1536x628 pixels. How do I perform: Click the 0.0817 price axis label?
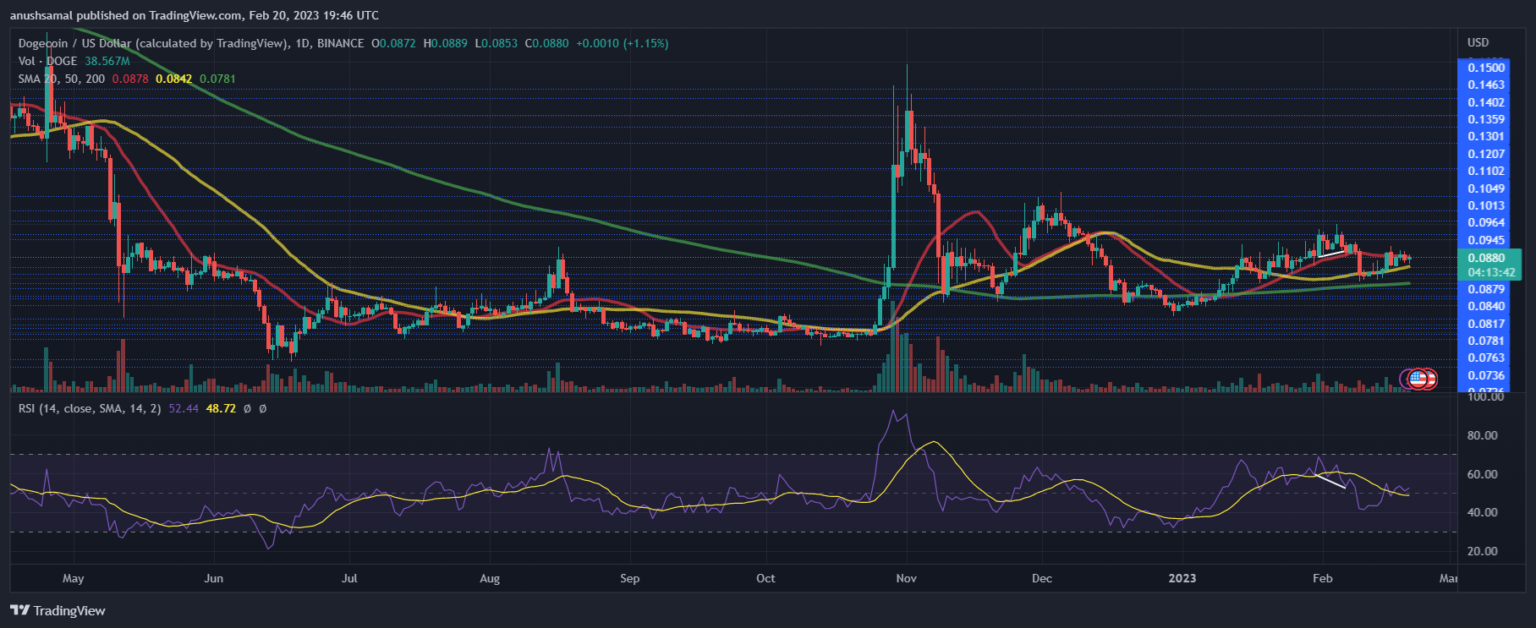1486,324
